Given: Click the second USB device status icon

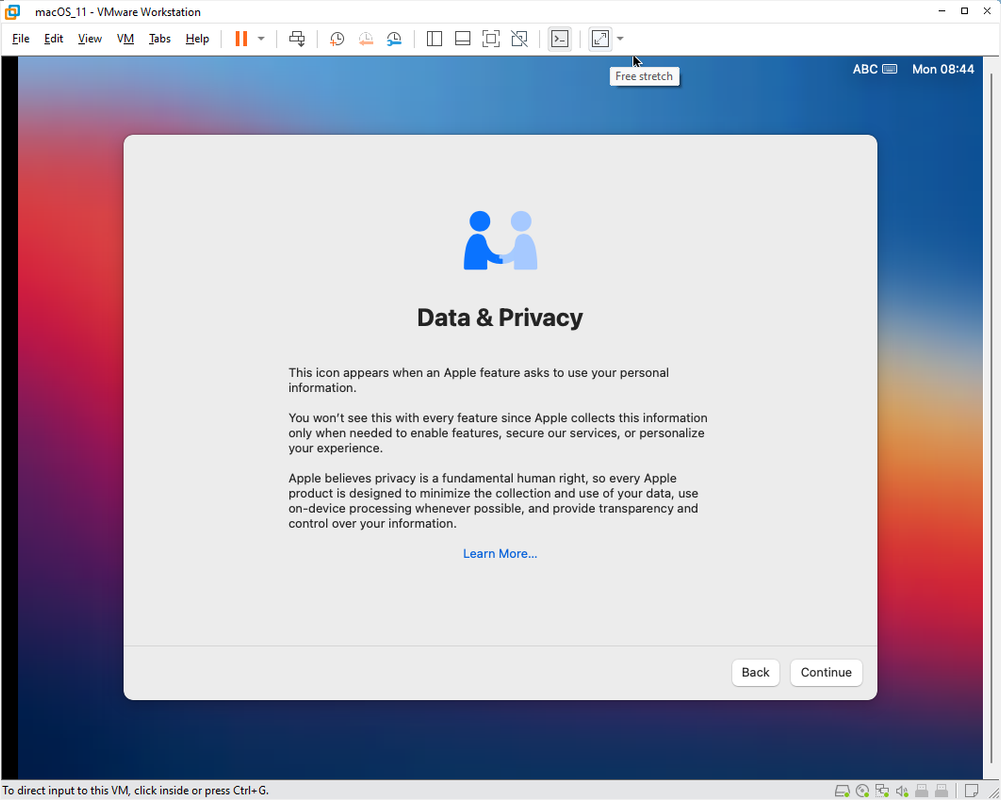Looking at the screenshot, I should 941,791.
